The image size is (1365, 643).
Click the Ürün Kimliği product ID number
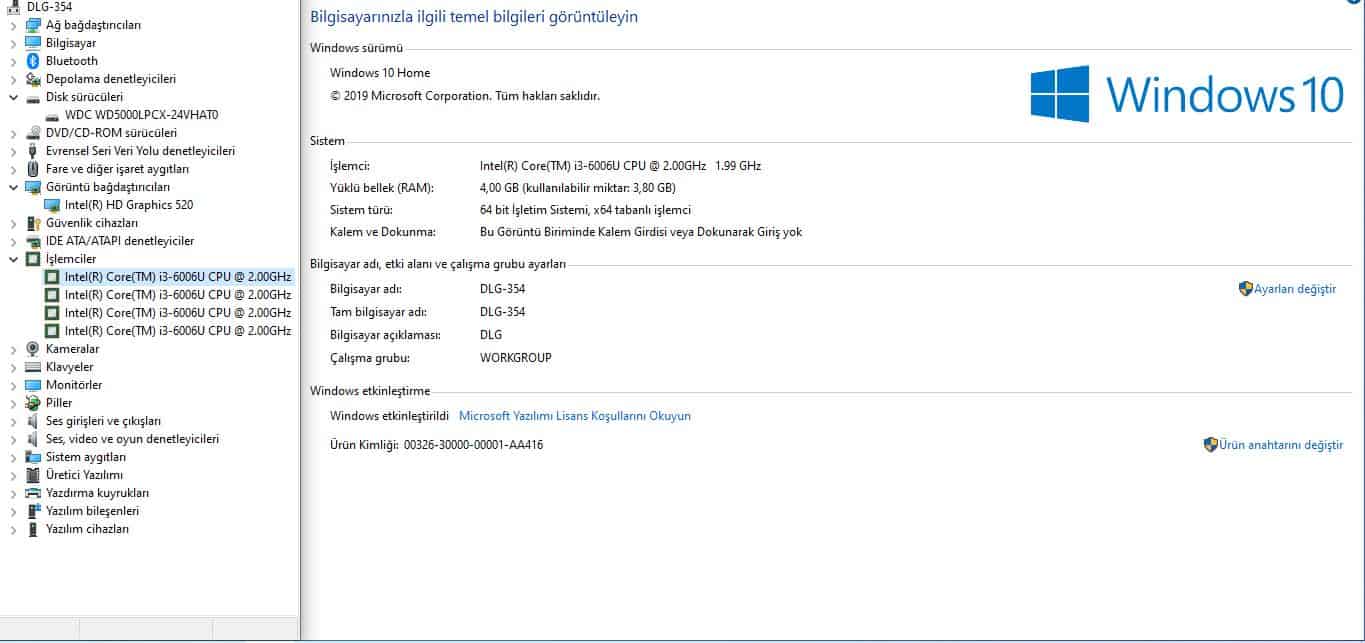[x=473, y=445]
